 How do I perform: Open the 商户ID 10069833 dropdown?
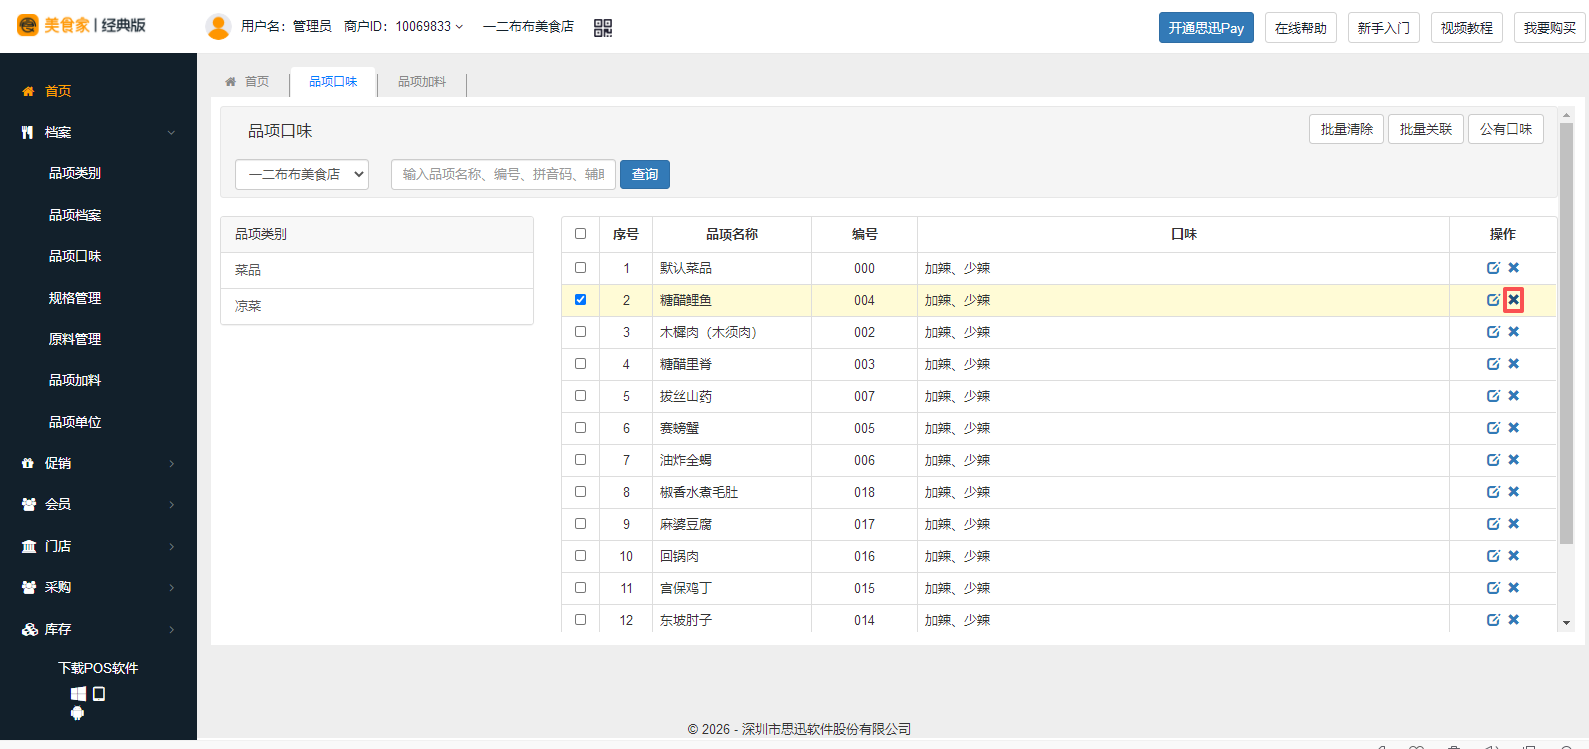click(x=403, y=26)
